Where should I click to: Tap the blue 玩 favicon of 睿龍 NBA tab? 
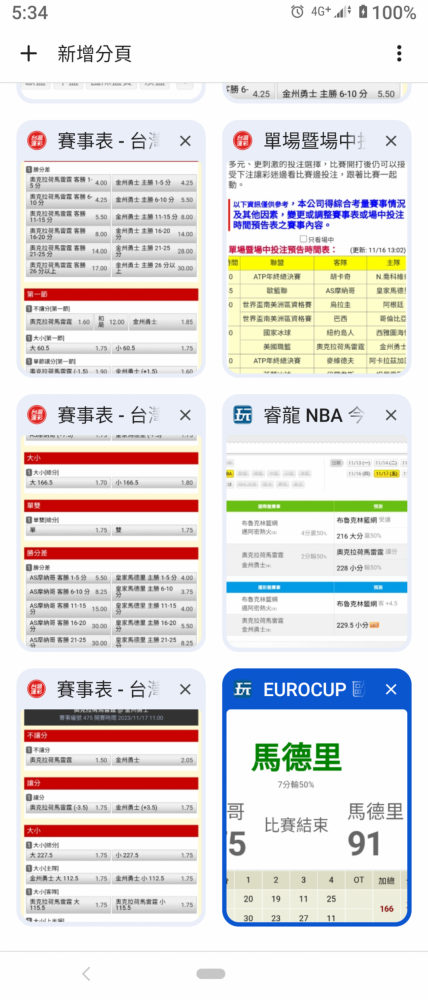point(243,415)
